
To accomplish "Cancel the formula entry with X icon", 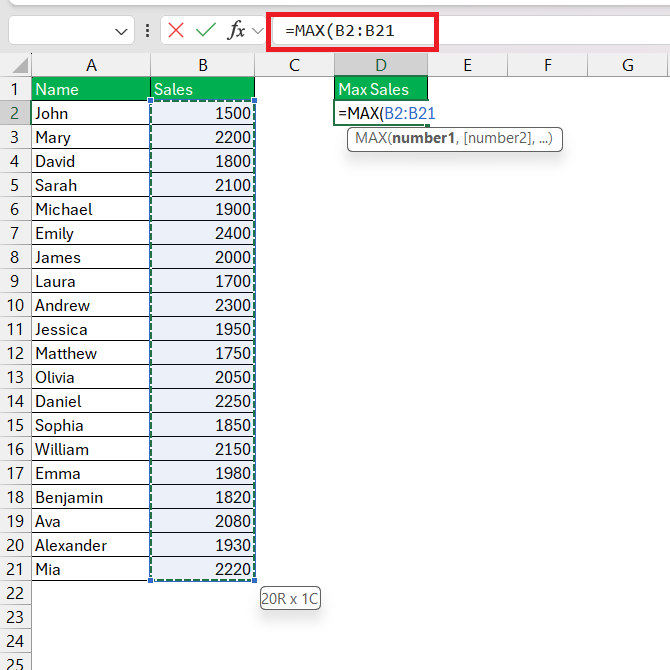I will point(176,31).
